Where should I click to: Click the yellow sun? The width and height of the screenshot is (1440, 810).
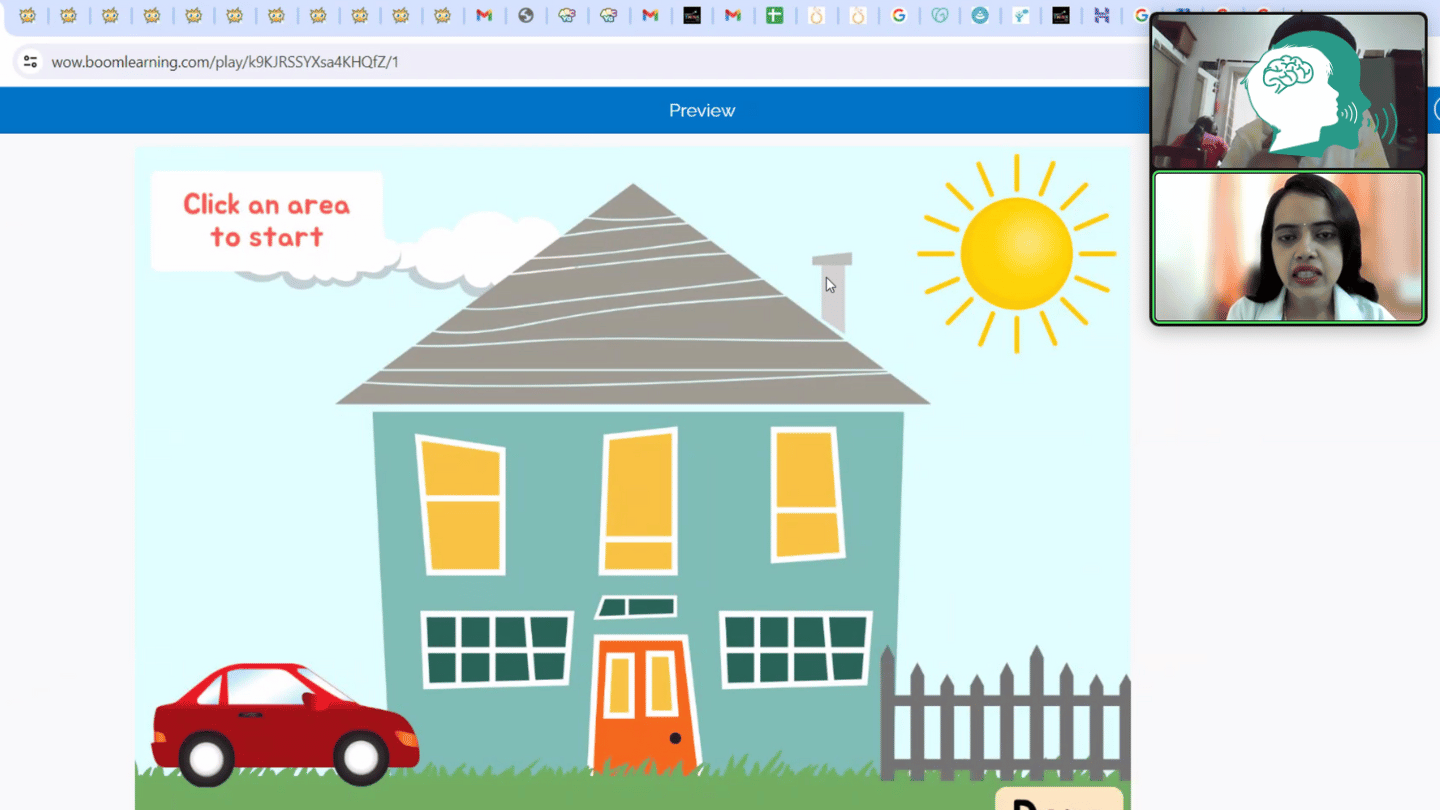pyautogui.click(x=1016, y=253)
